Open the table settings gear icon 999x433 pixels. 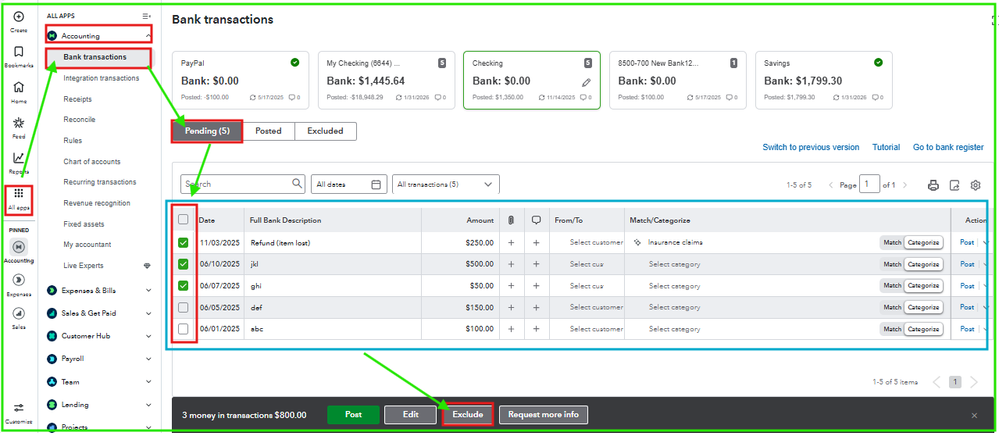coord(975,185)
